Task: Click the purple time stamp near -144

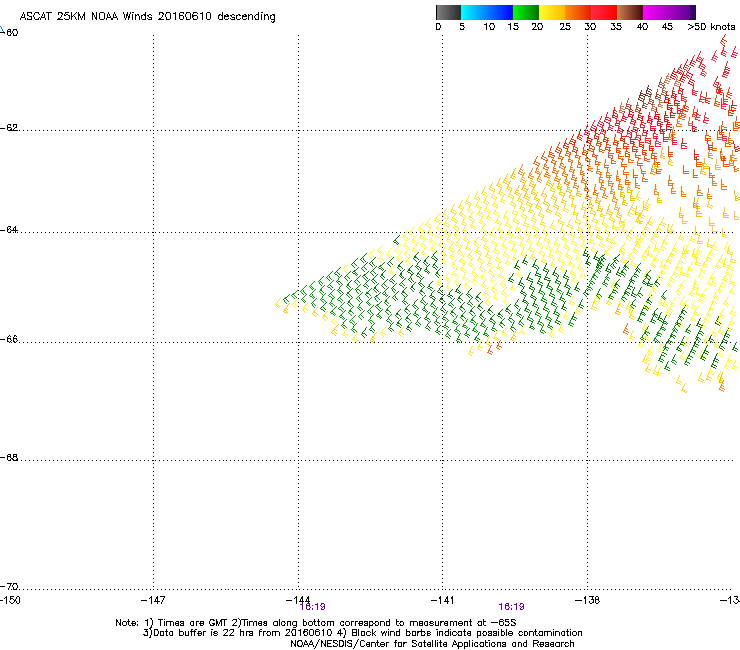Action: click(312, 607)
